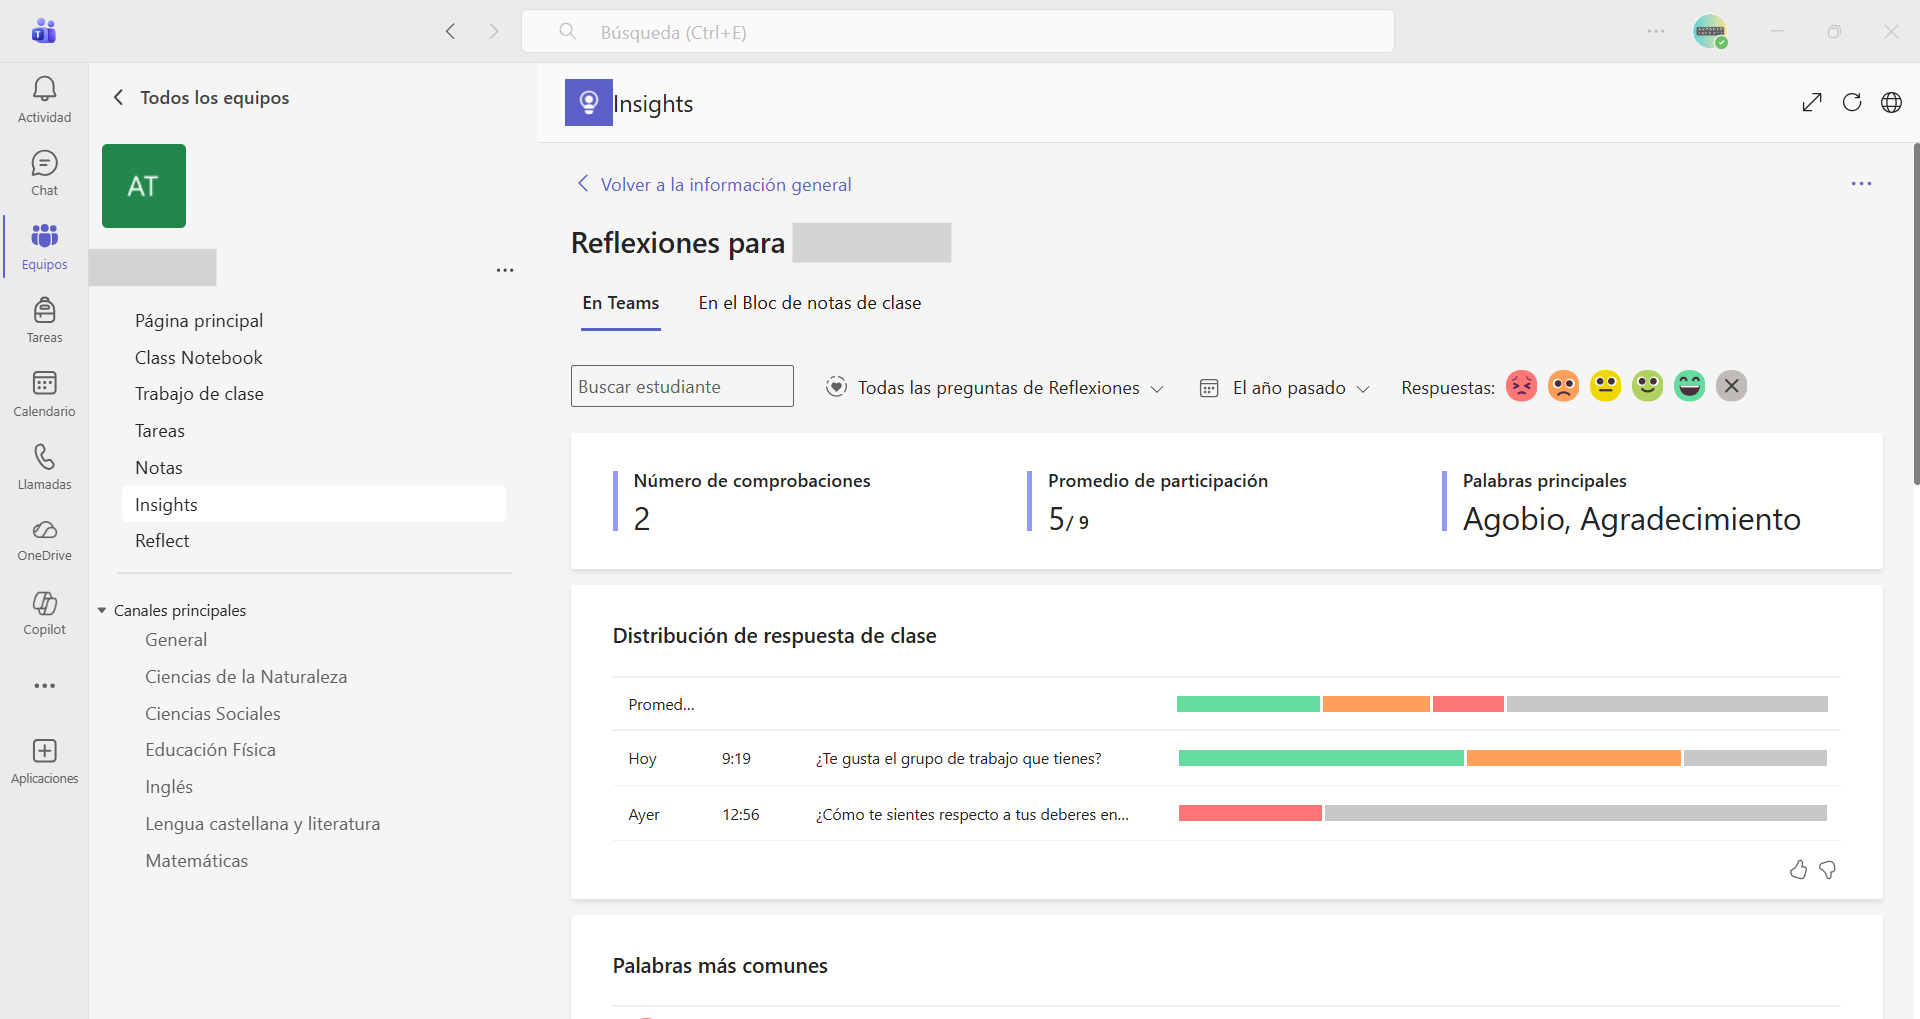Switch to the En Teams tab
This screenshot has width=1920, height=1019.
click(x=621, y=303)
